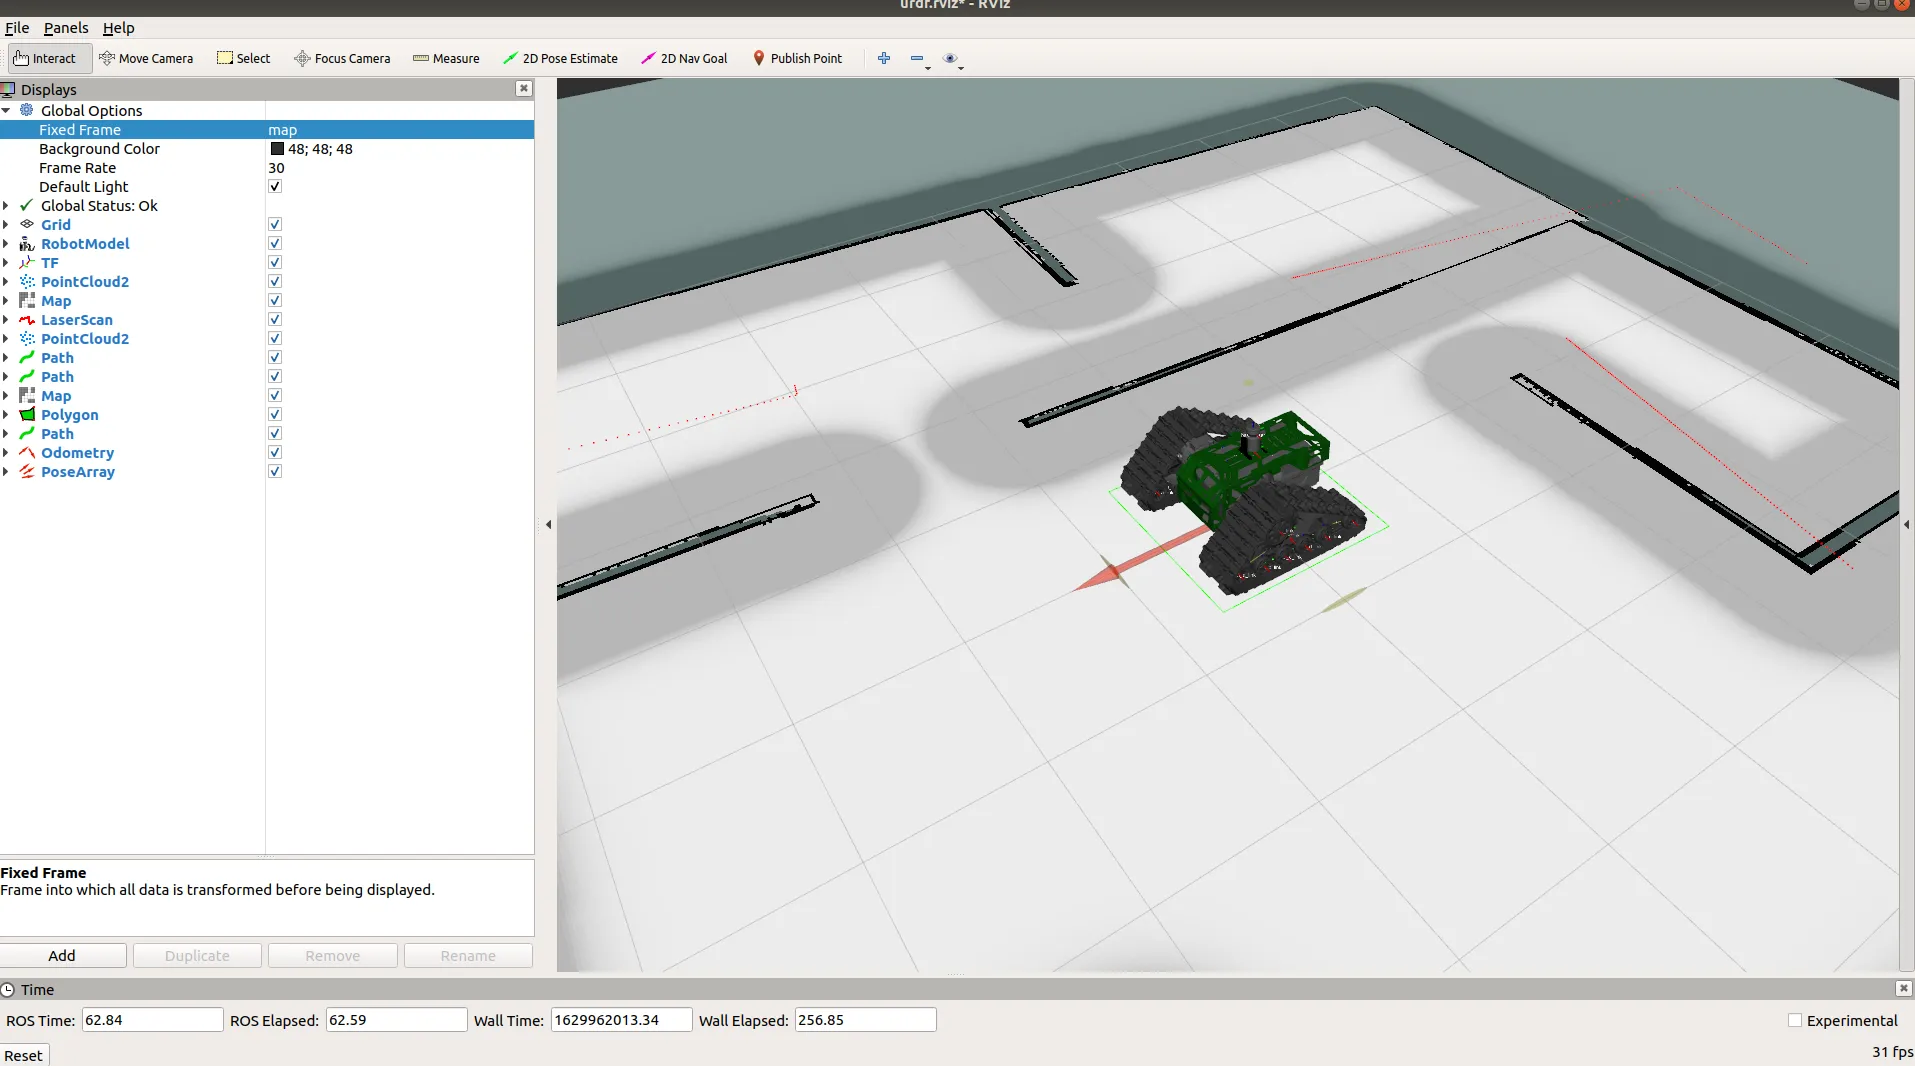Open the Panels menu
The width and height of the screenshot is (1915, 1066).
tap(66, 28)
